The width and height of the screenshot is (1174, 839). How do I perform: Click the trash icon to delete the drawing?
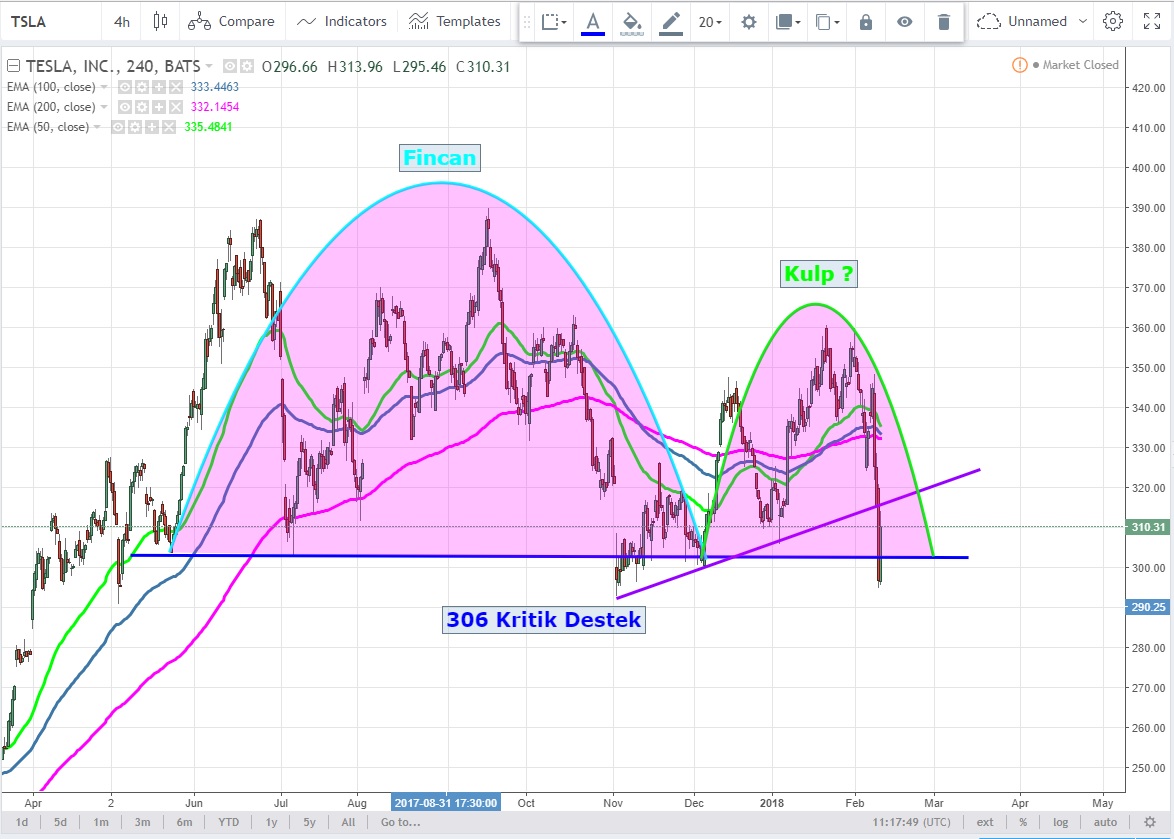coord(943,21)
